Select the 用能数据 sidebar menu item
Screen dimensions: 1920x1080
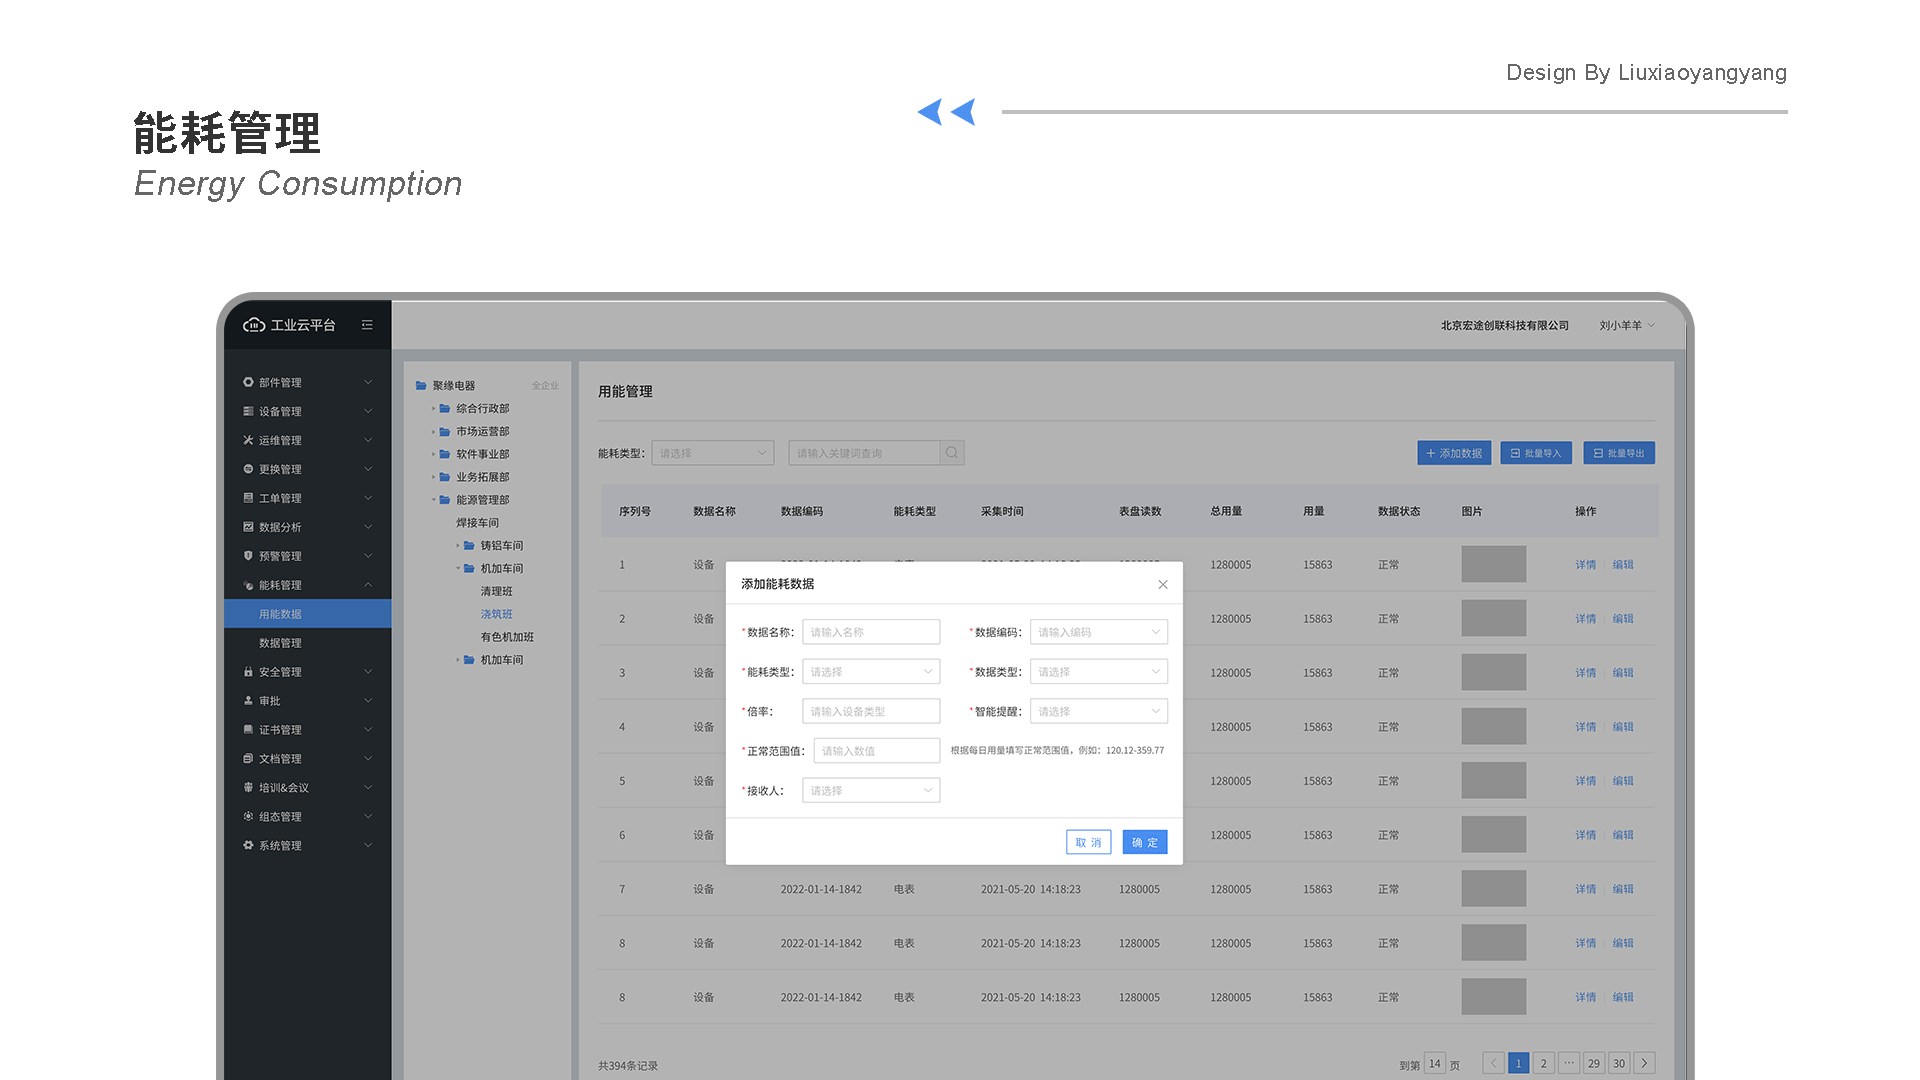[307, 614]
